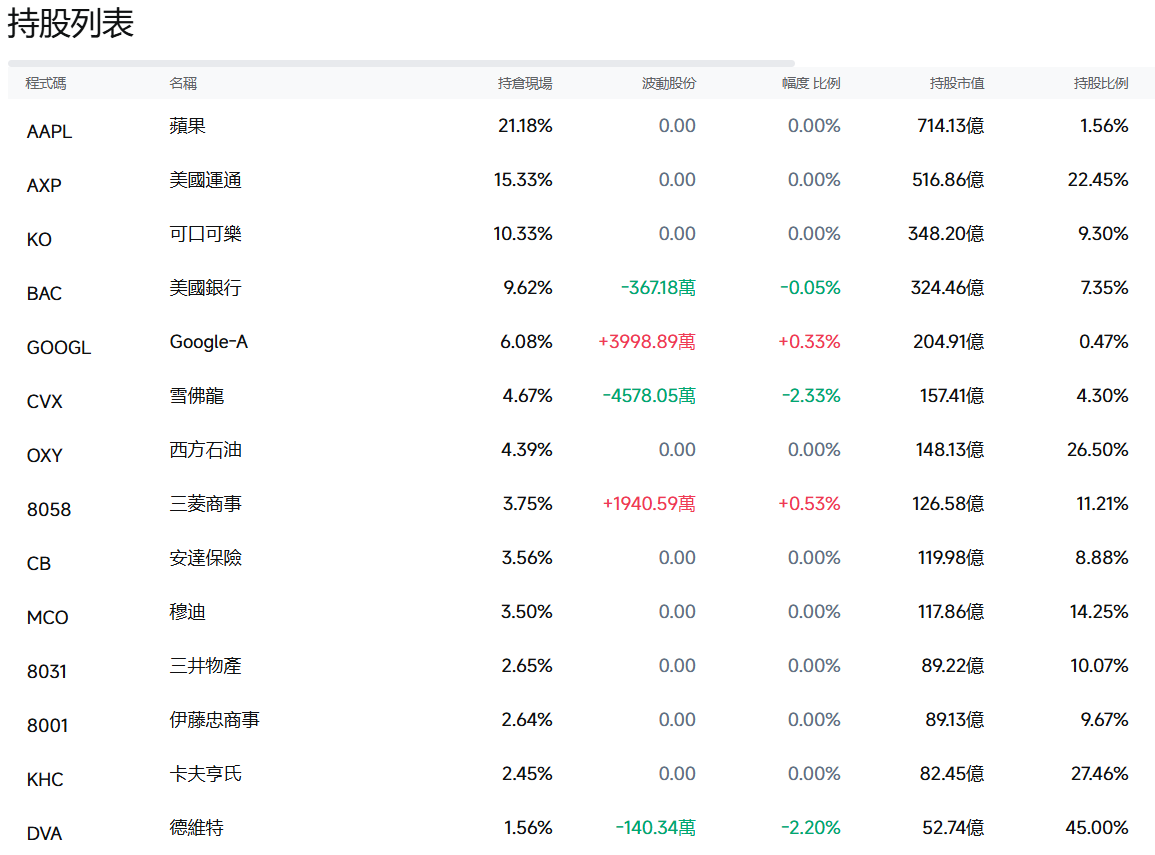This screenshot has width=1155, height=855.
Task: Click the 持股列表 page heading
Action: click(71, 23)
